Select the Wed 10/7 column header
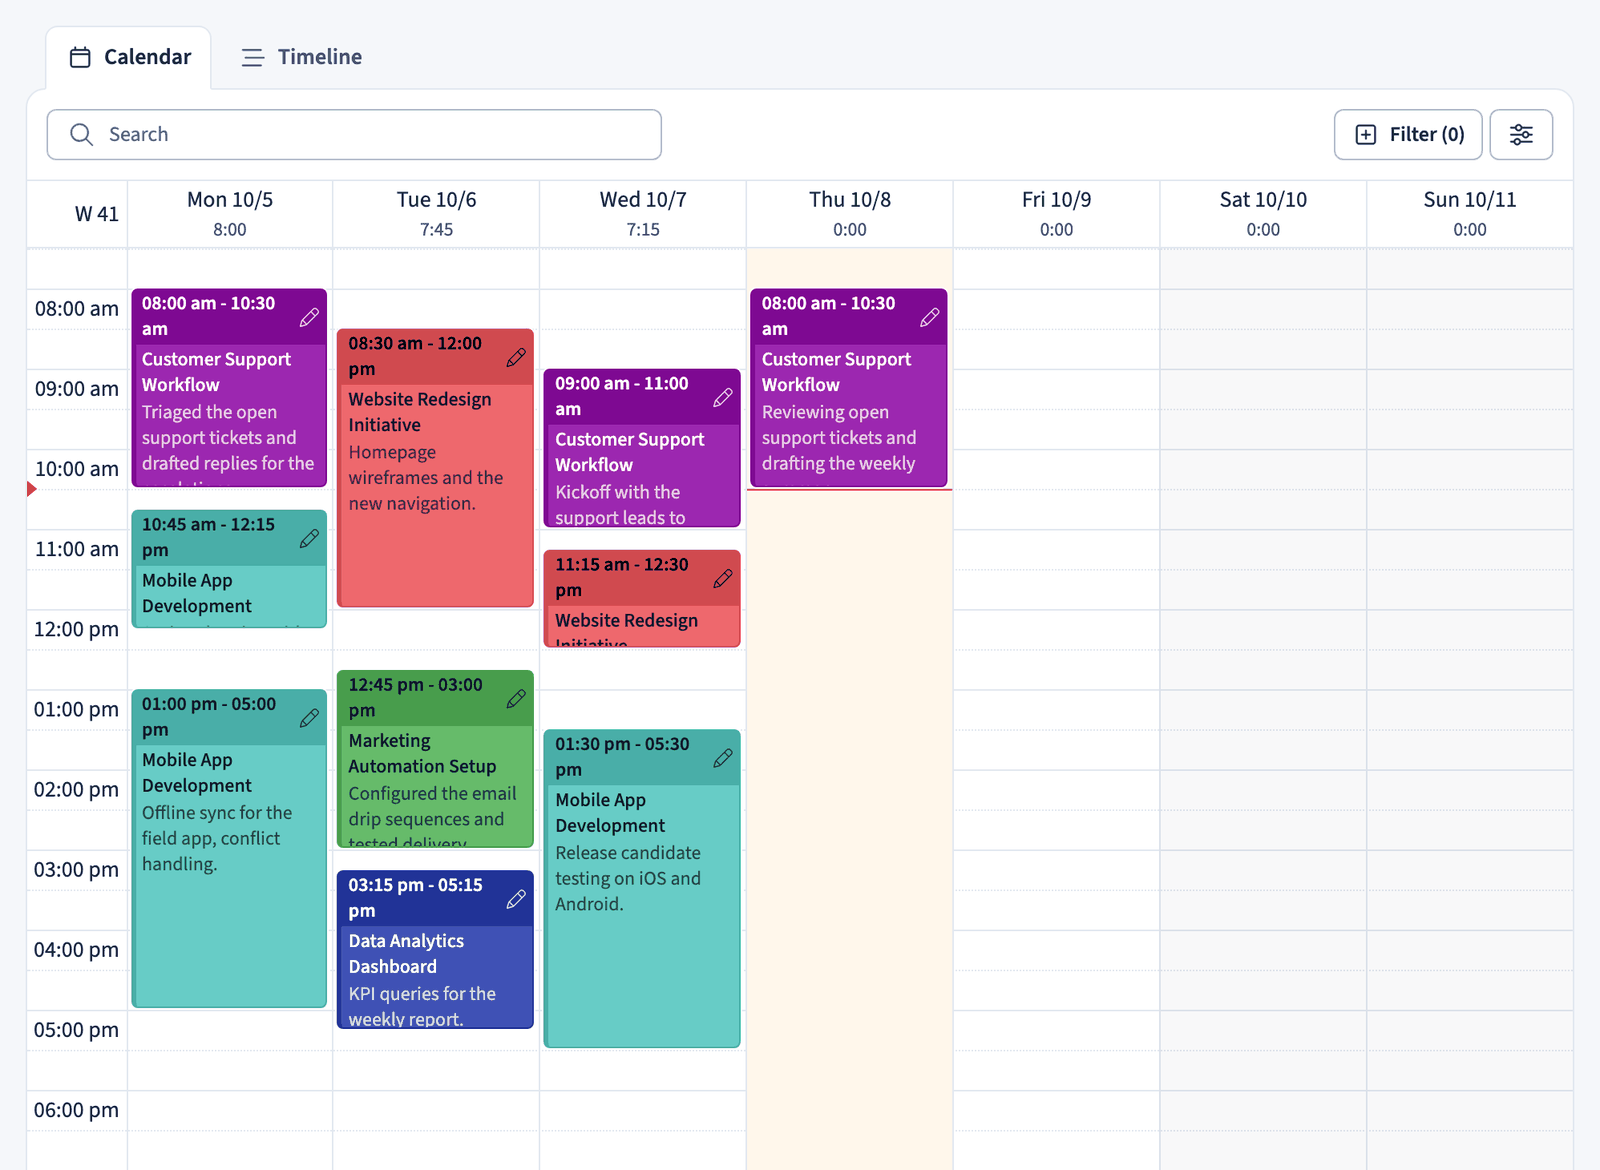This screenshot has width=1600, height=1170. [x=643, y=213]
